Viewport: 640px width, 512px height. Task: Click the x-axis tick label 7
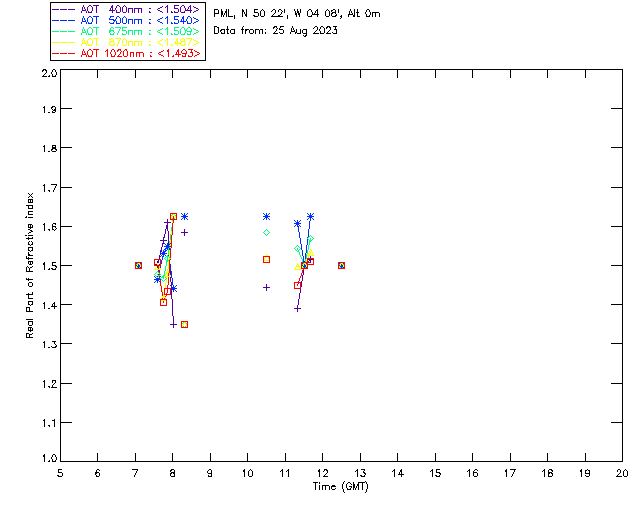[x=135, y=473]
